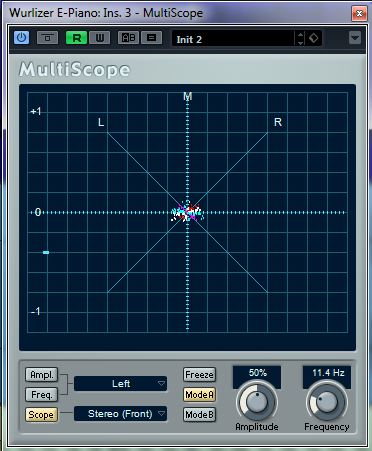Screen dimensions: 372x451
Task: Toggle Write automation W button
Action: coord(100,38)
